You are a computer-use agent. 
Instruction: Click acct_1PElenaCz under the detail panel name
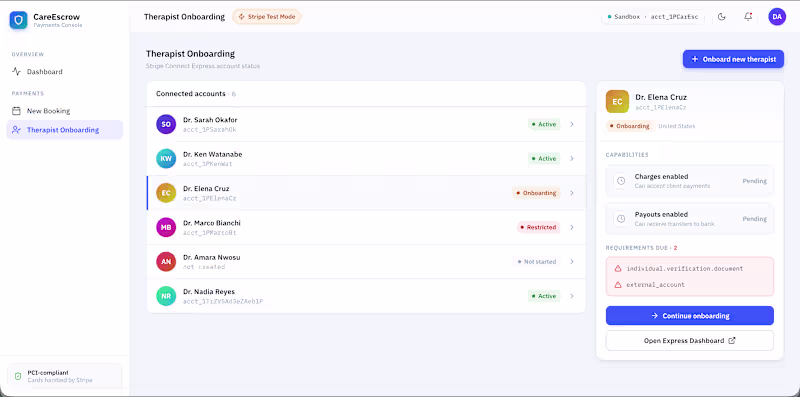[661, 108]
